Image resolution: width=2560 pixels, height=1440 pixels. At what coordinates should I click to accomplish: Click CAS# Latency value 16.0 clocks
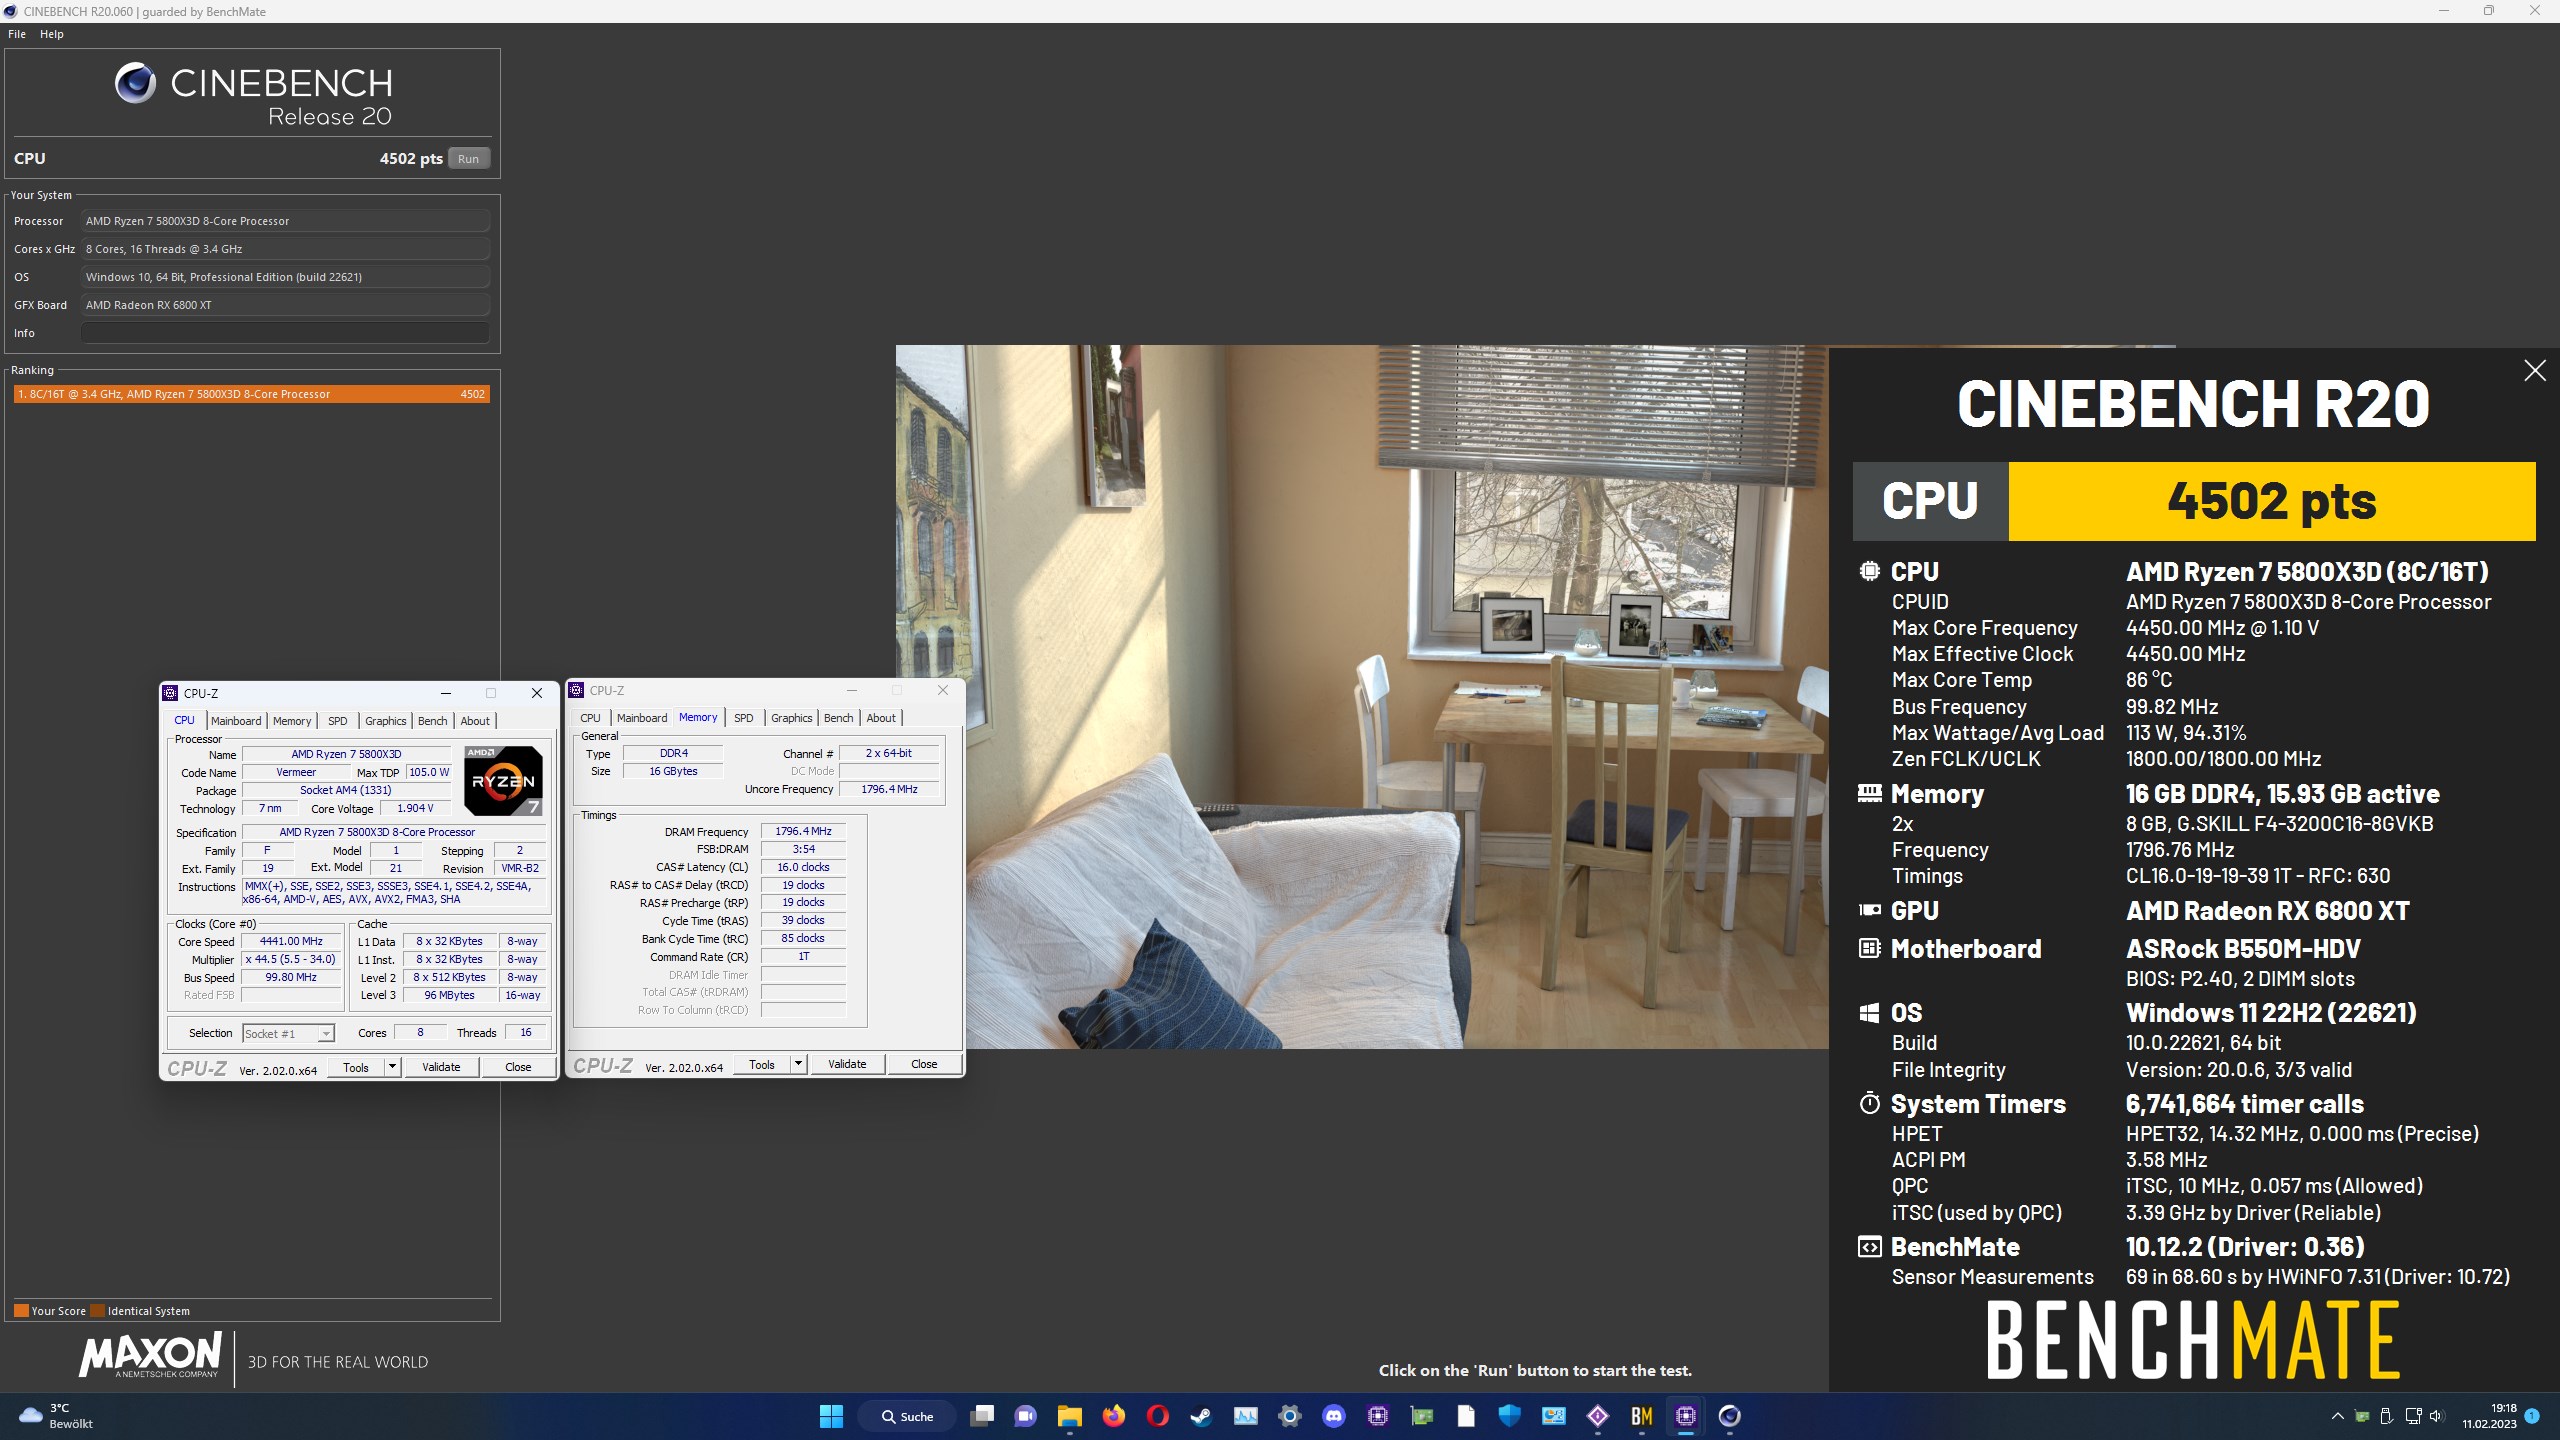coord(803,867)
